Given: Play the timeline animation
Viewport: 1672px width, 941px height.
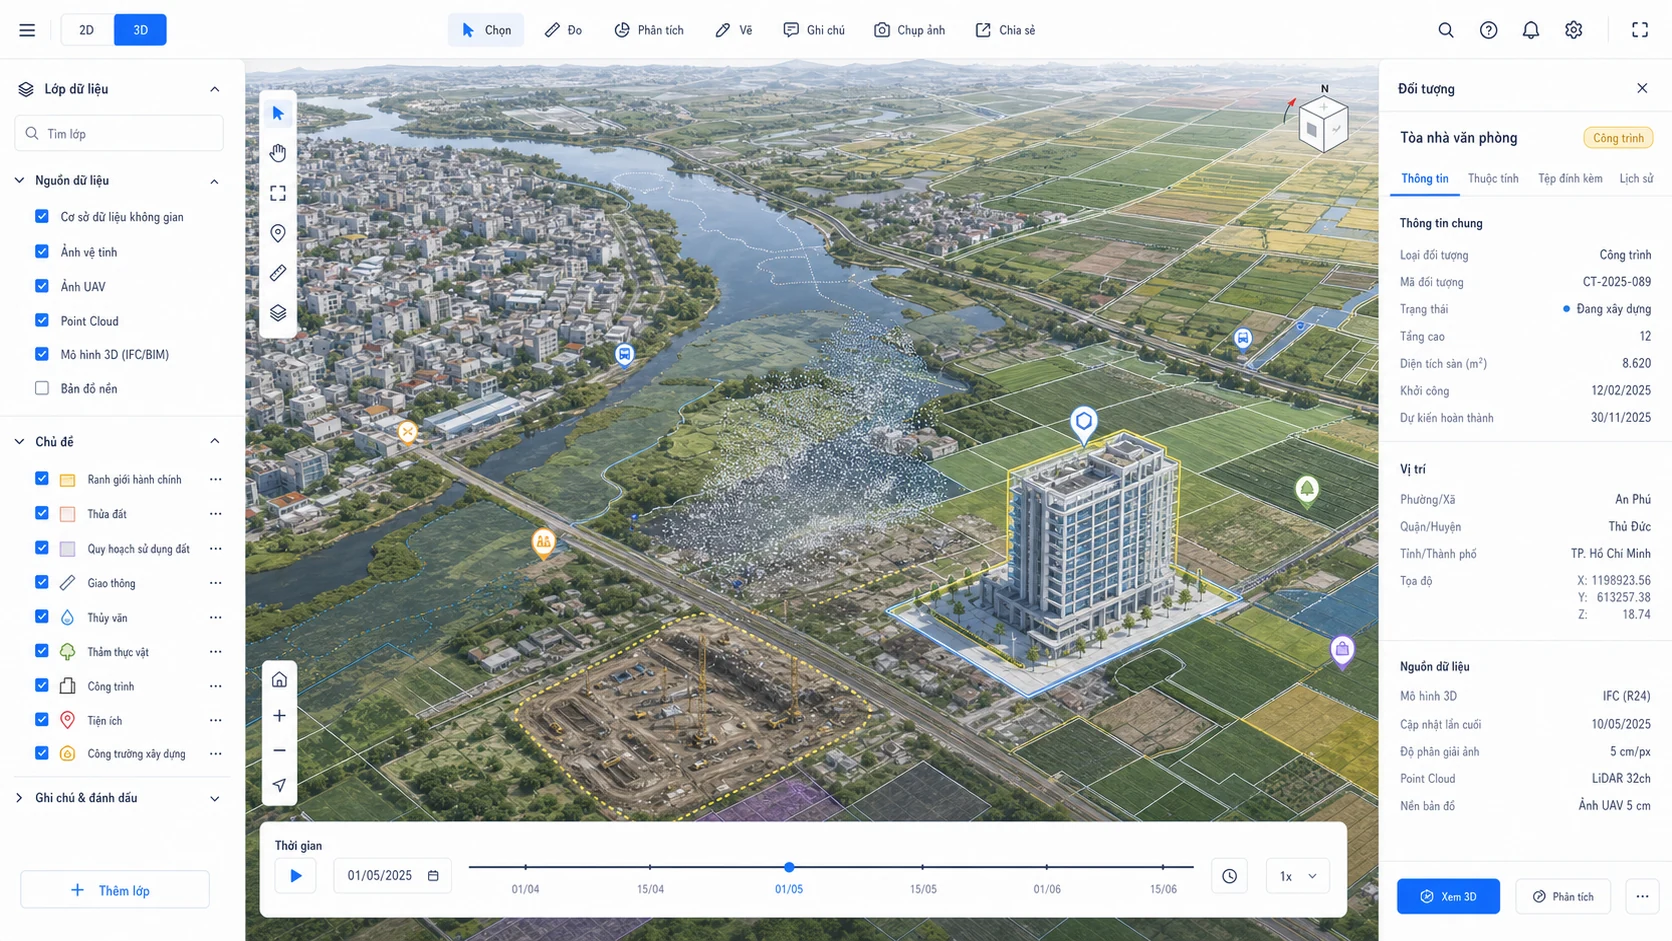Looking at the screenshot, I should point(296,876).
